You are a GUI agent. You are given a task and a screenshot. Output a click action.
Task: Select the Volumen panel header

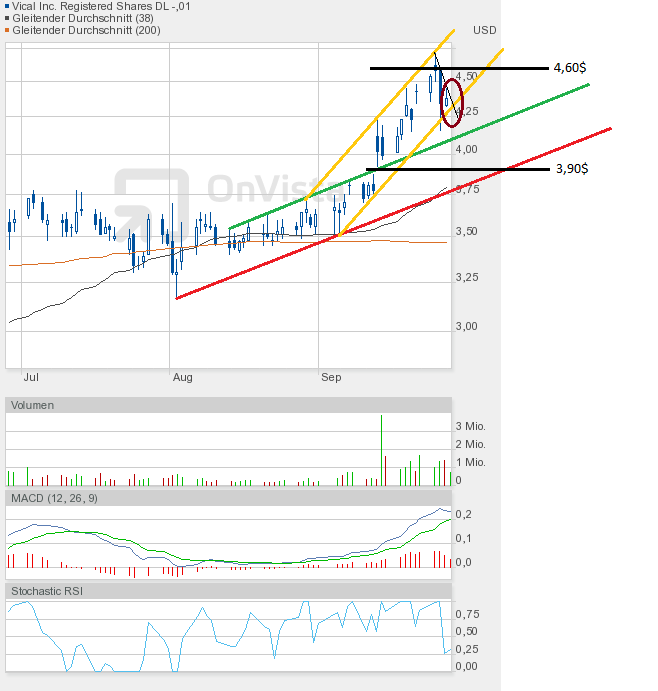(33, 405)
